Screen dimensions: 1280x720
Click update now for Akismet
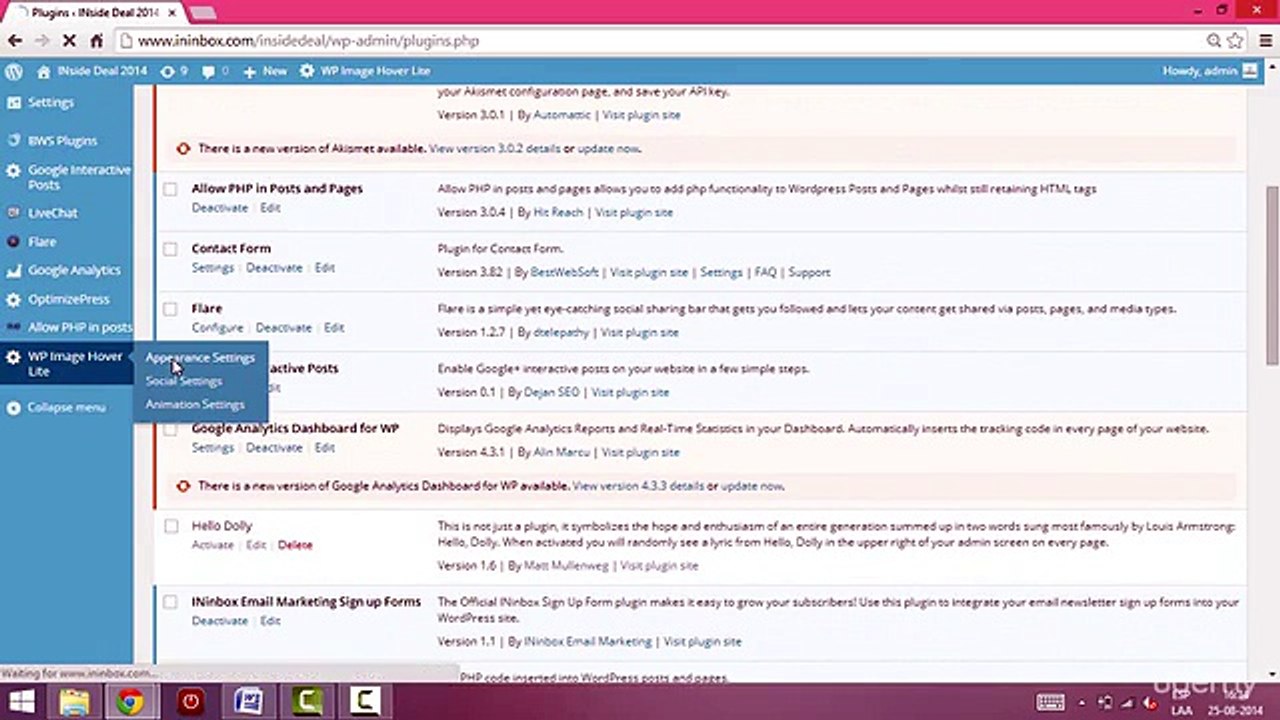coord(609,148)
